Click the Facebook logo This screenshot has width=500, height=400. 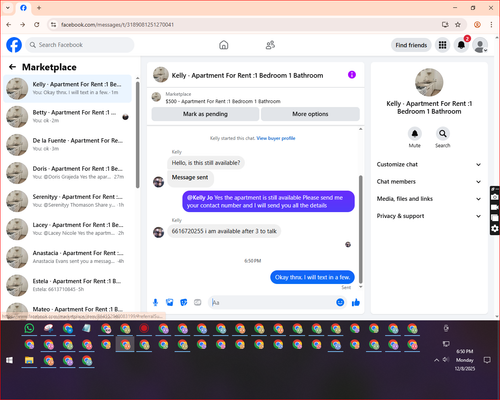(14, 45)
